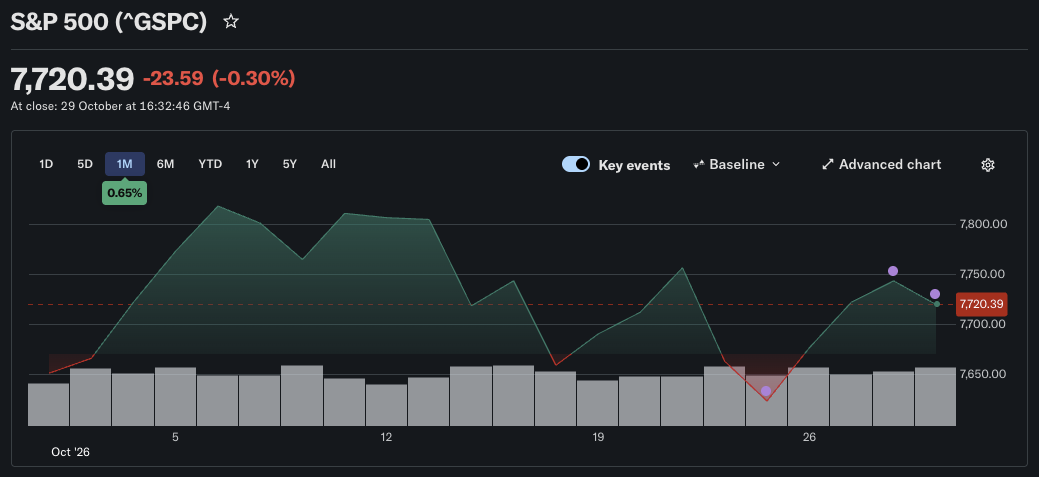Viewport: 1039px width, 477px height.
Task: Click the Baseline chart type icon
Action: [x=698, y=164]
